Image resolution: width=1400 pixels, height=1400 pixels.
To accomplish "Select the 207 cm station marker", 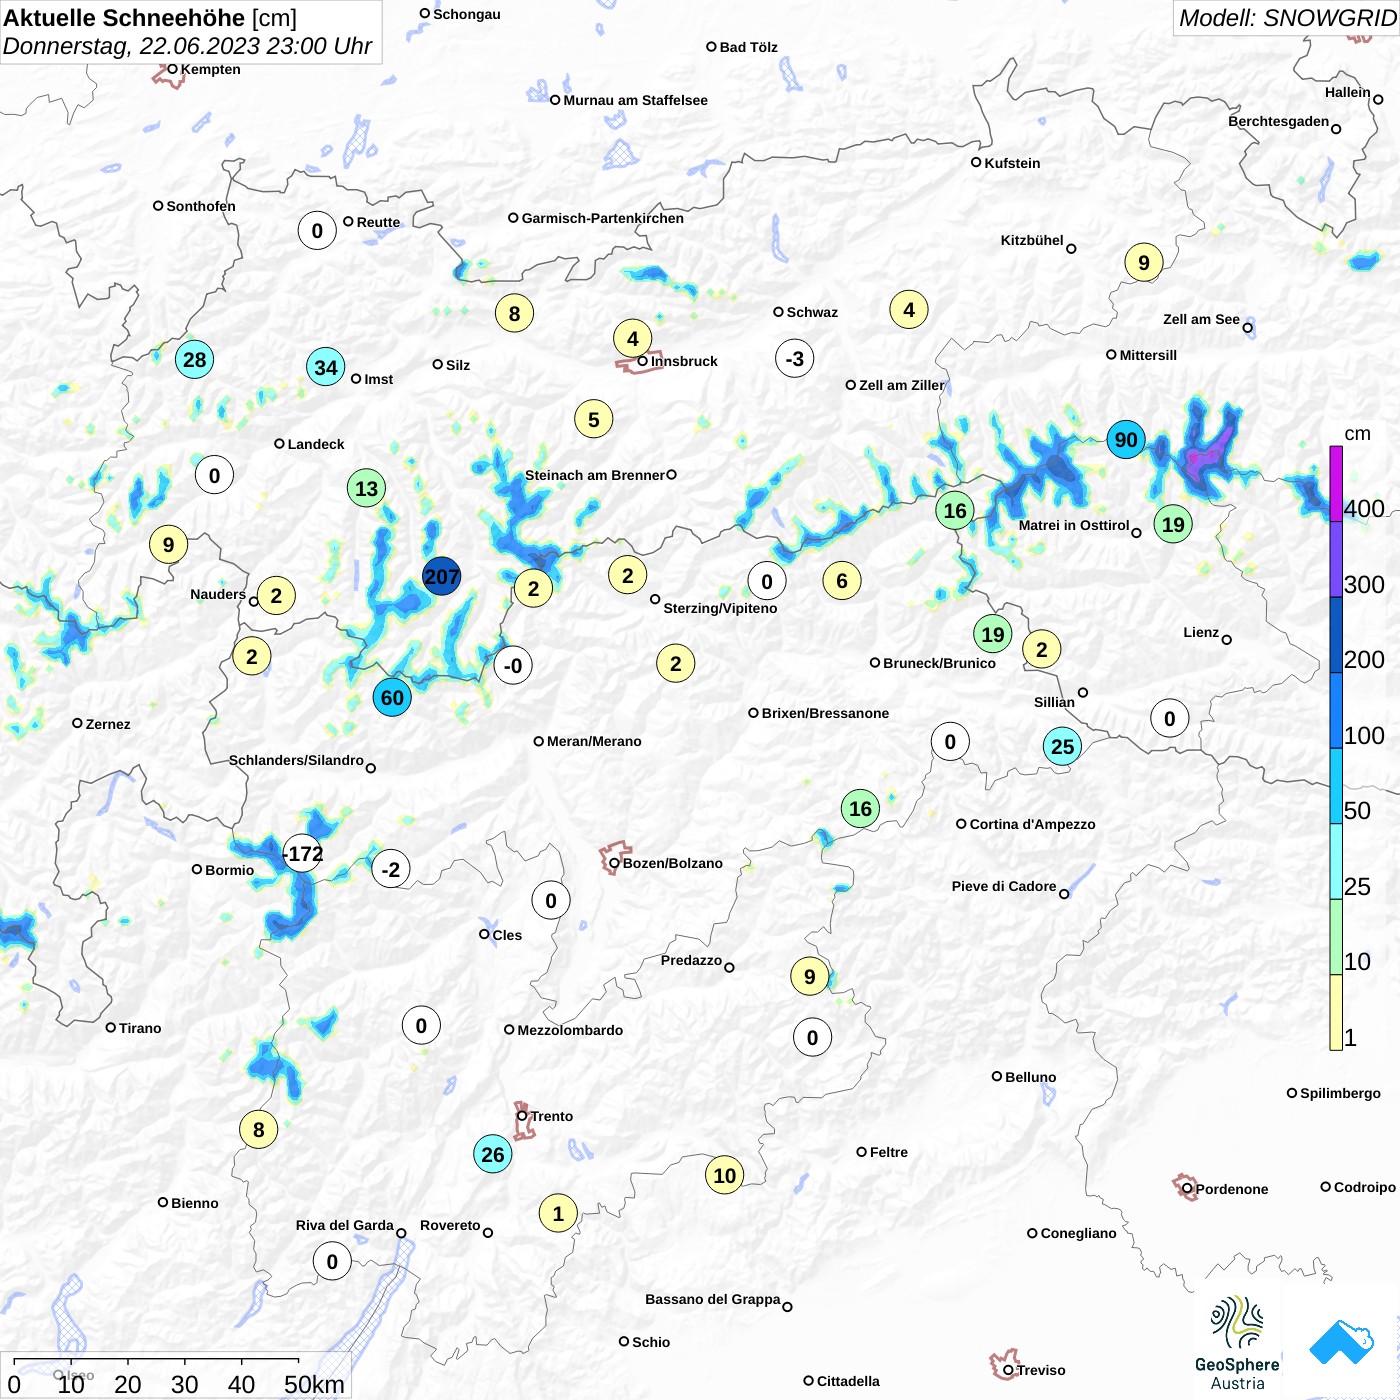I will click(441, 576).
